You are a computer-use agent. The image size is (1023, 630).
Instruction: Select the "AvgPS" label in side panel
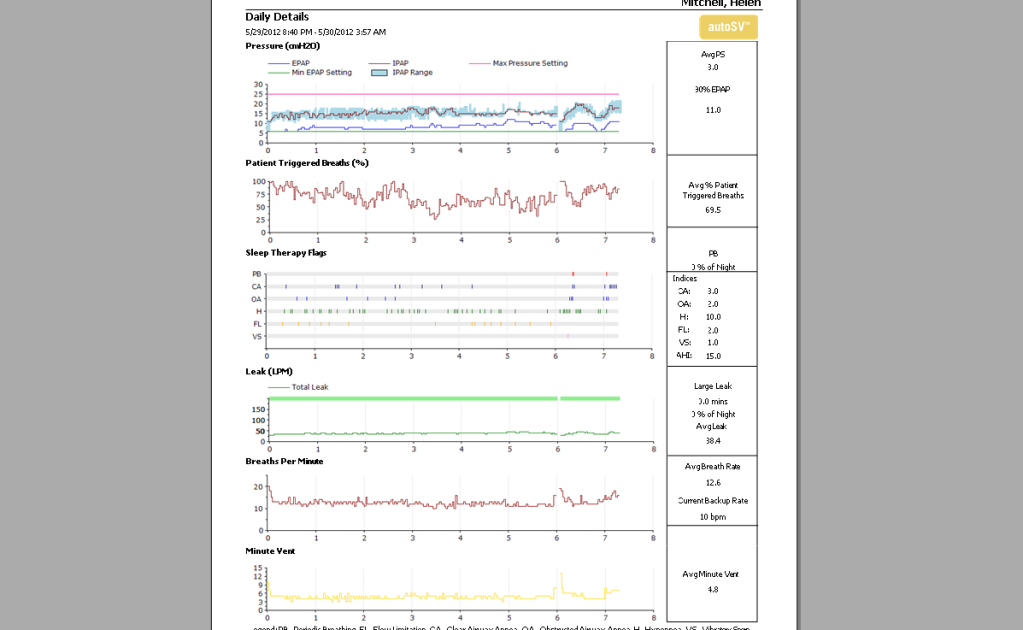point(712,55)
